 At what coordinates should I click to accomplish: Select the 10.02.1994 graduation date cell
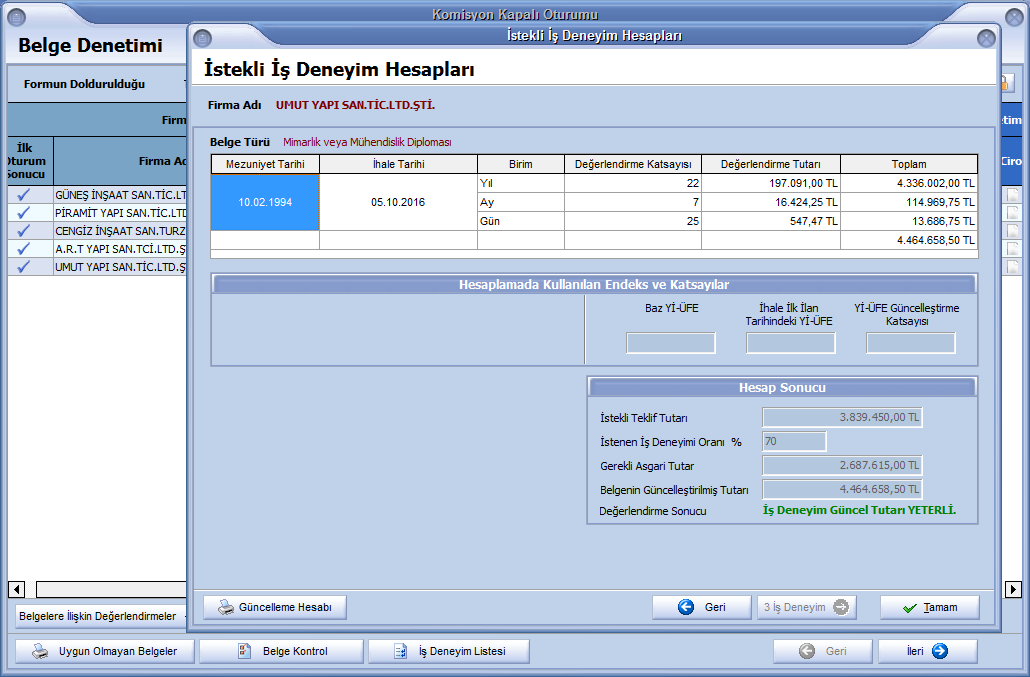pyautogui.click(x=265, y=202)
